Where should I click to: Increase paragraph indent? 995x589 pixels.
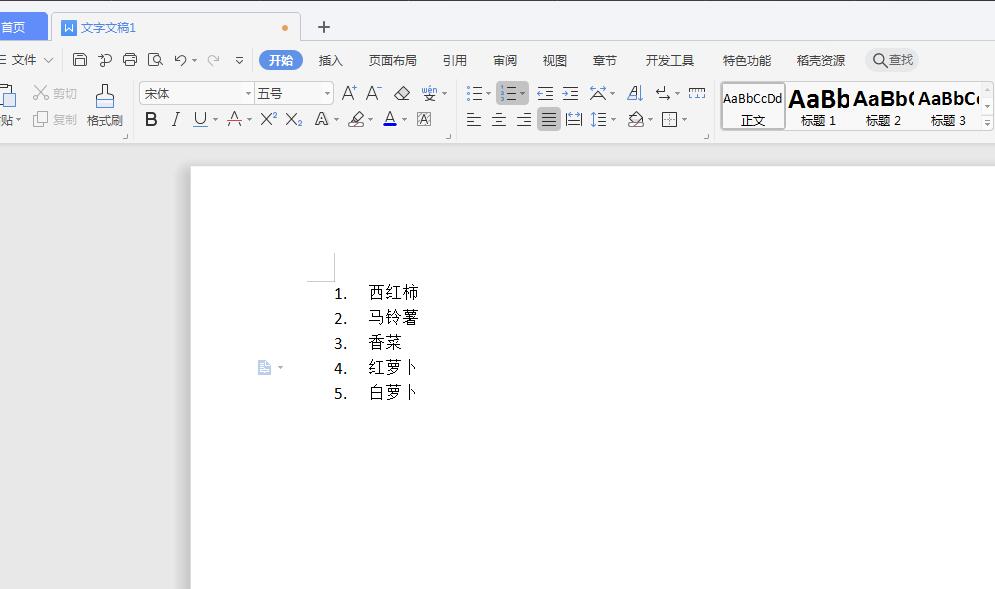pyautogui.click(x=570, y=93)
